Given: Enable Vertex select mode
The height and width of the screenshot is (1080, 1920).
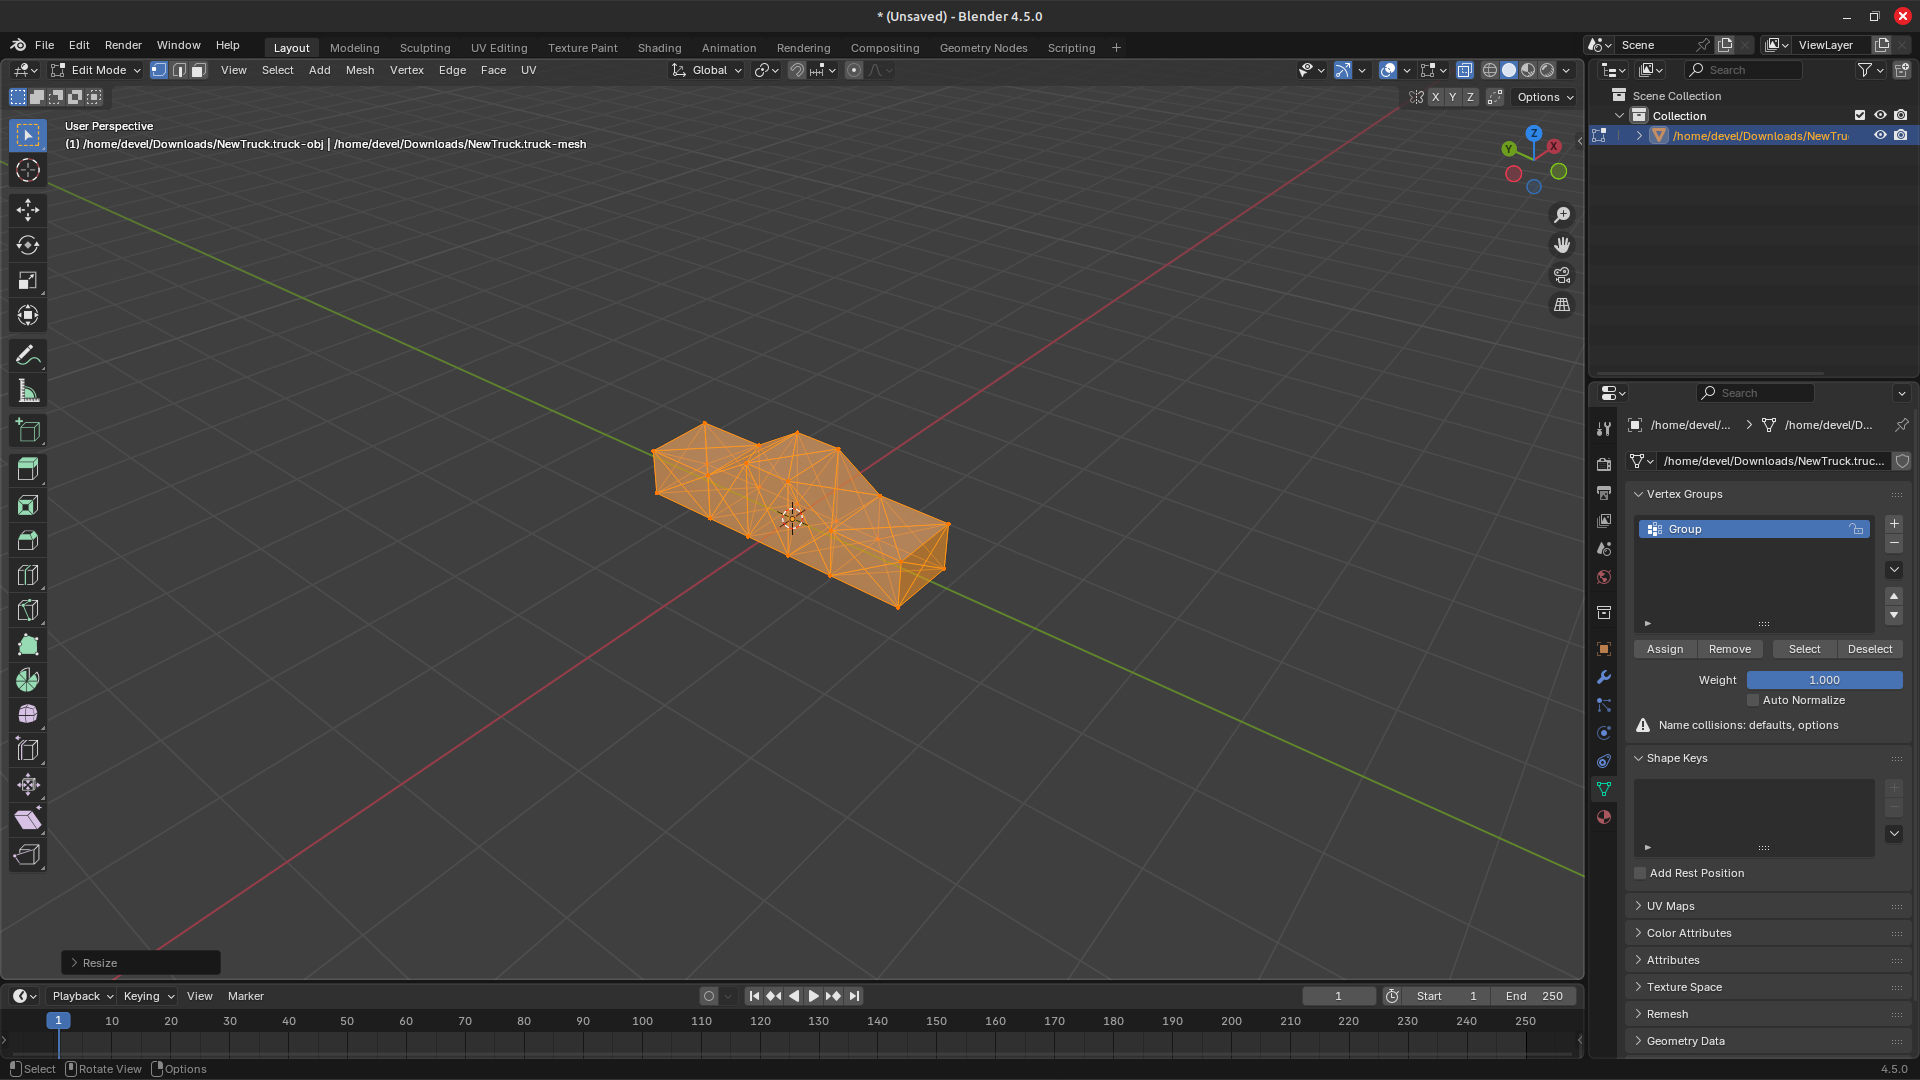Looking at the screenshot, I should pos(159,70).
